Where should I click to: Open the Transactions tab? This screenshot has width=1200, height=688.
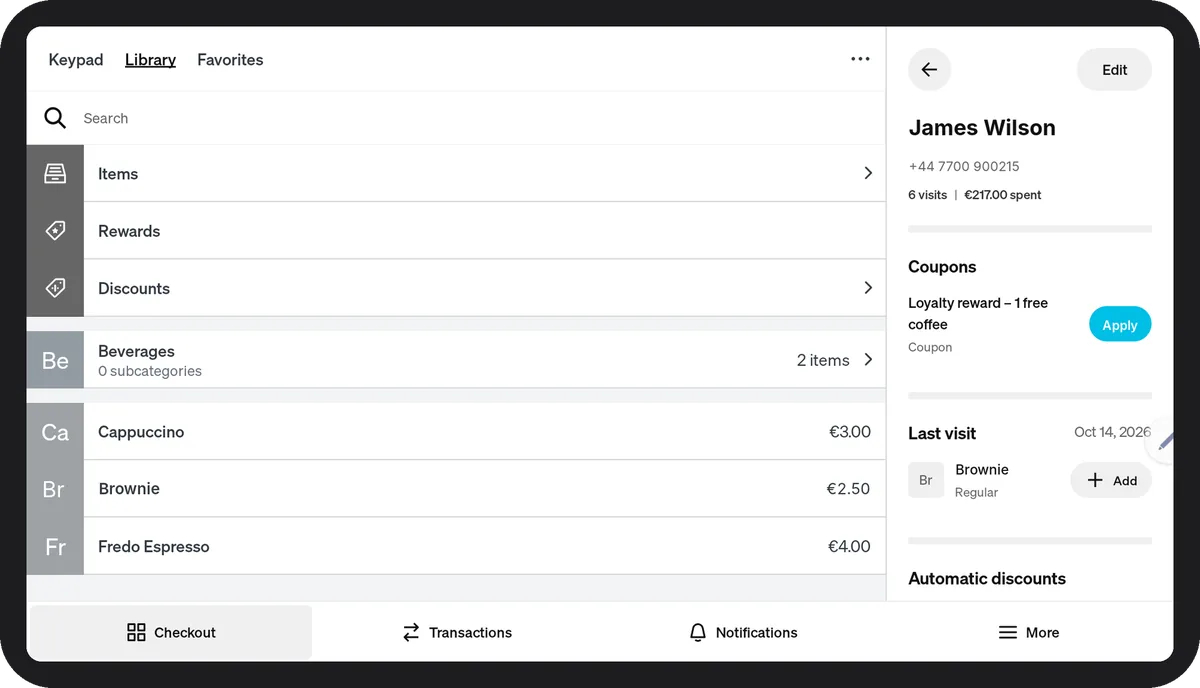pos(457,632)
